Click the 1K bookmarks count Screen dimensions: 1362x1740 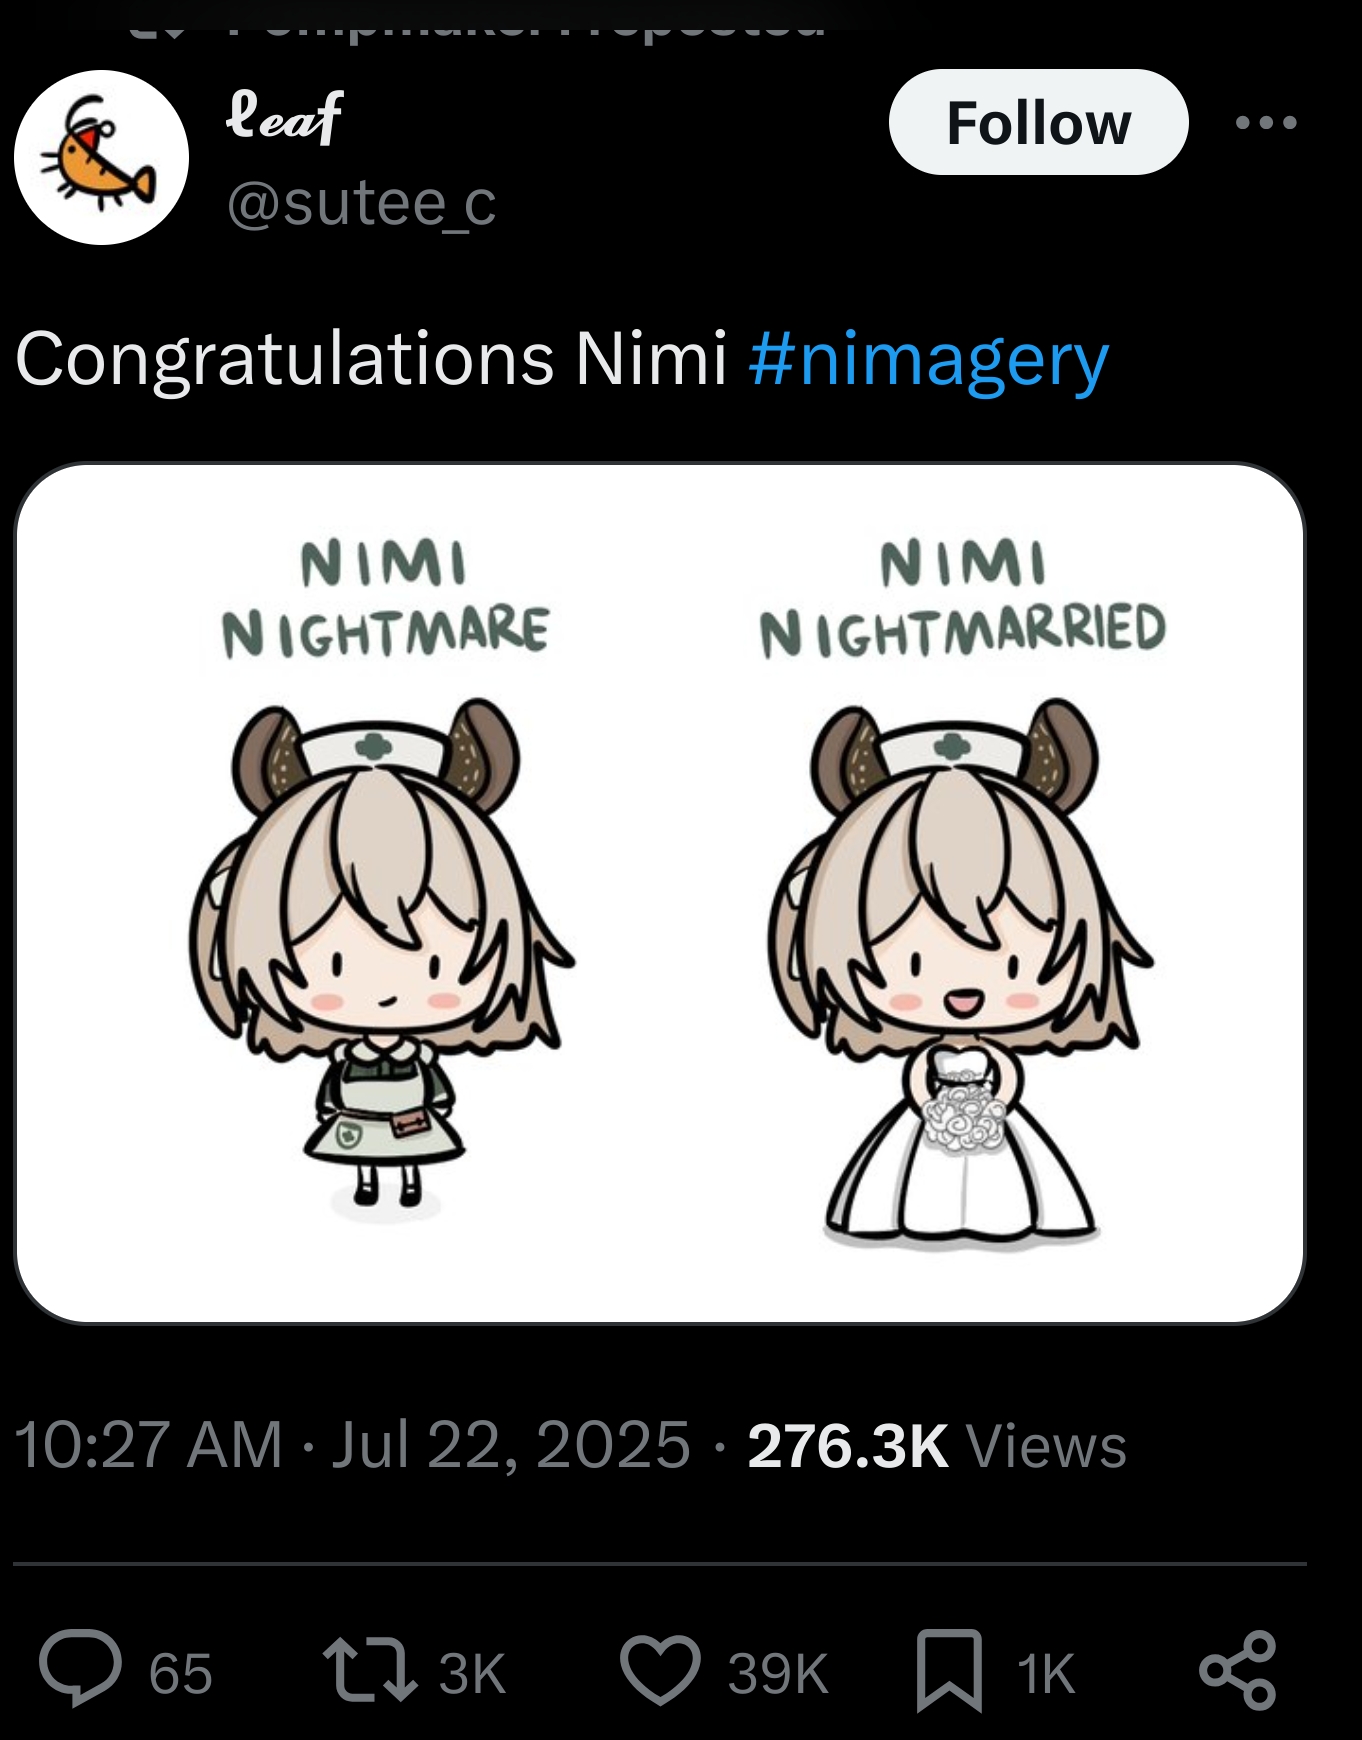[1045, 1673]
